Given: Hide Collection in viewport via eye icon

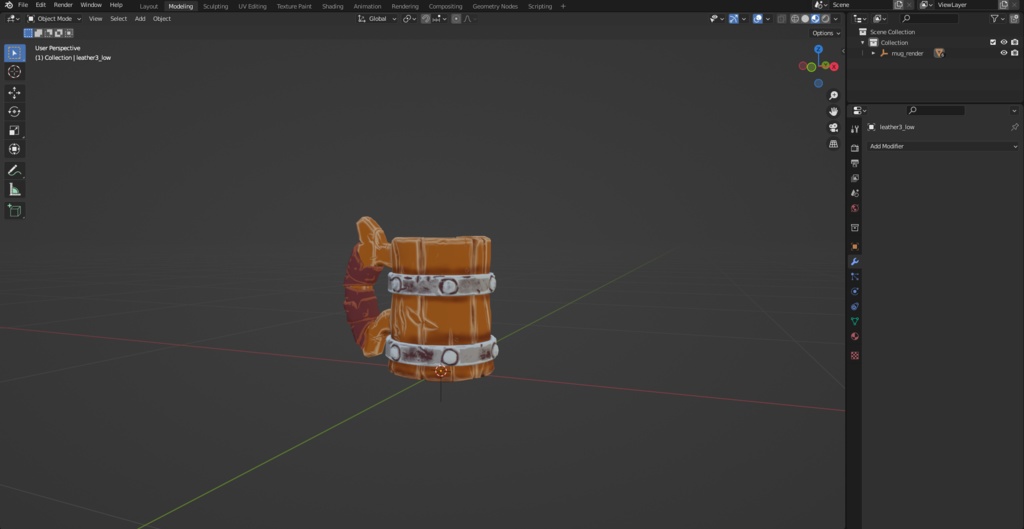Looking at the screenshot, I should [x=1004, y=42].
